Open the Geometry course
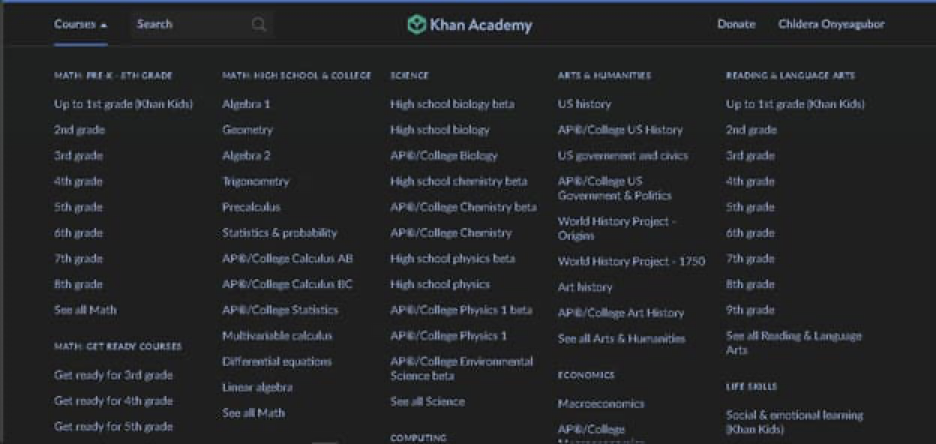 point(247,130)
